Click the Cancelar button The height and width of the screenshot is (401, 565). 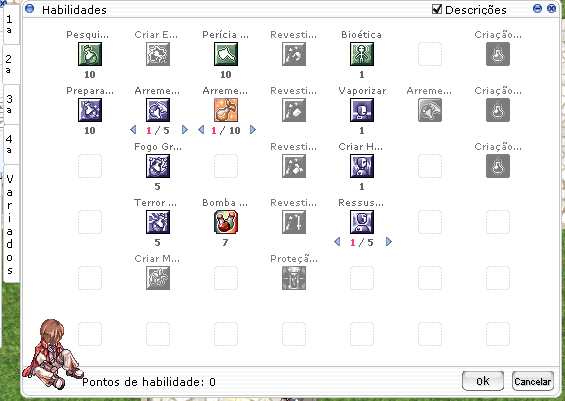533,381
